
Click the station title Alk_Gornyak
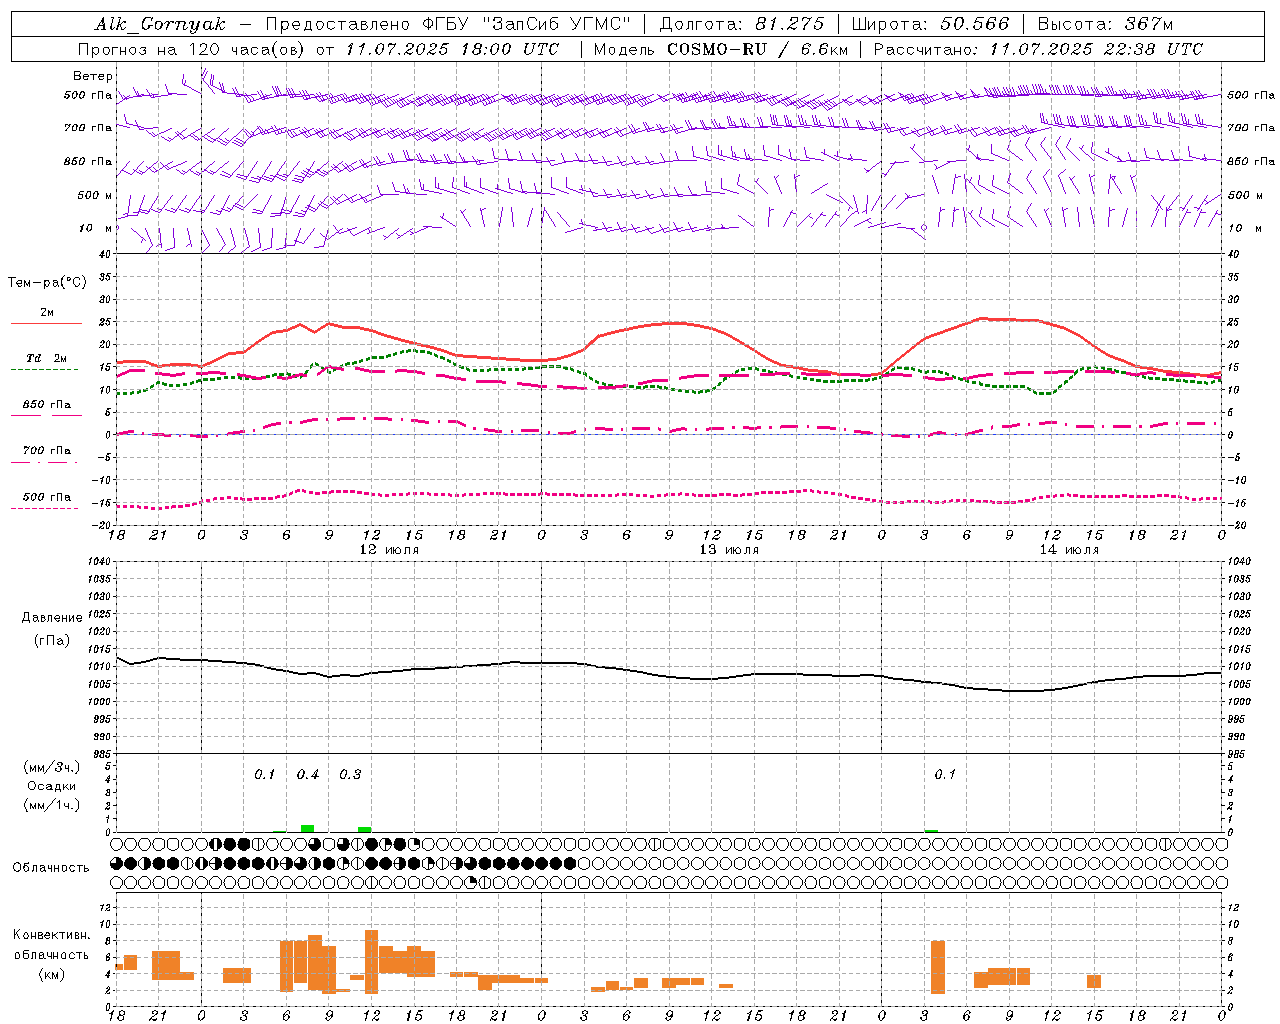coord(160,24)
